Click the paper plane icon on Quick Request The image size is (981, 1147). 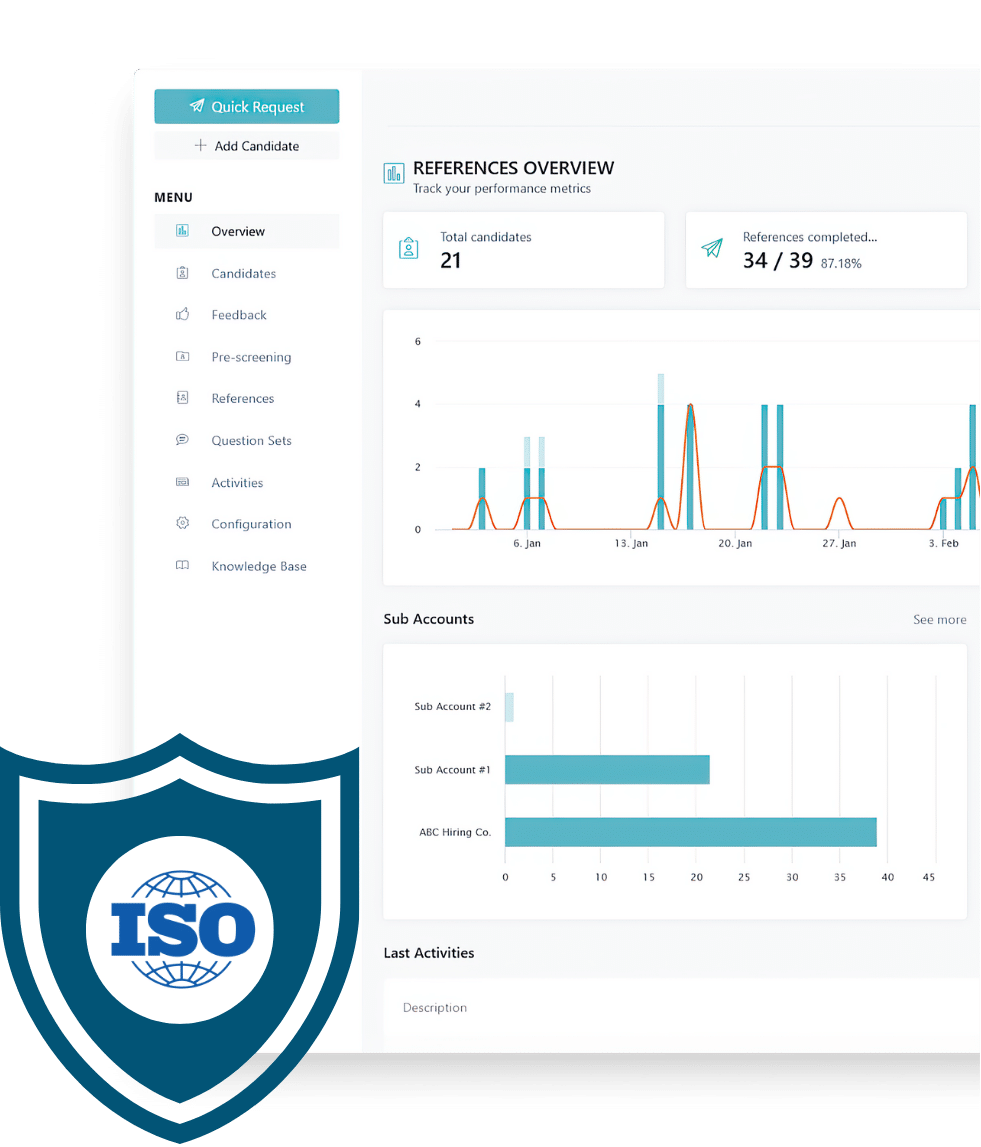(x=197, y=106)
